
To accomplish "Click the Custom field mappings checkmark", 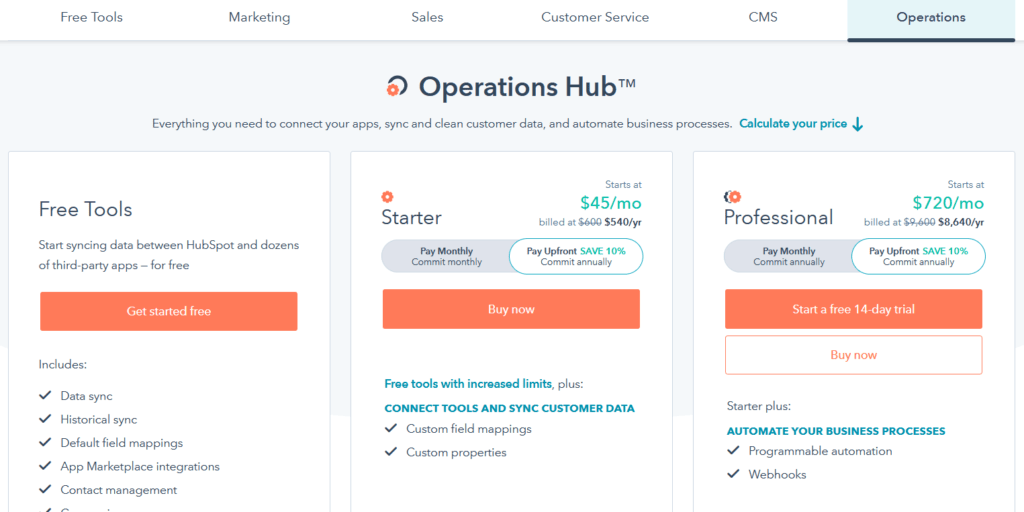I will (391, 429).
